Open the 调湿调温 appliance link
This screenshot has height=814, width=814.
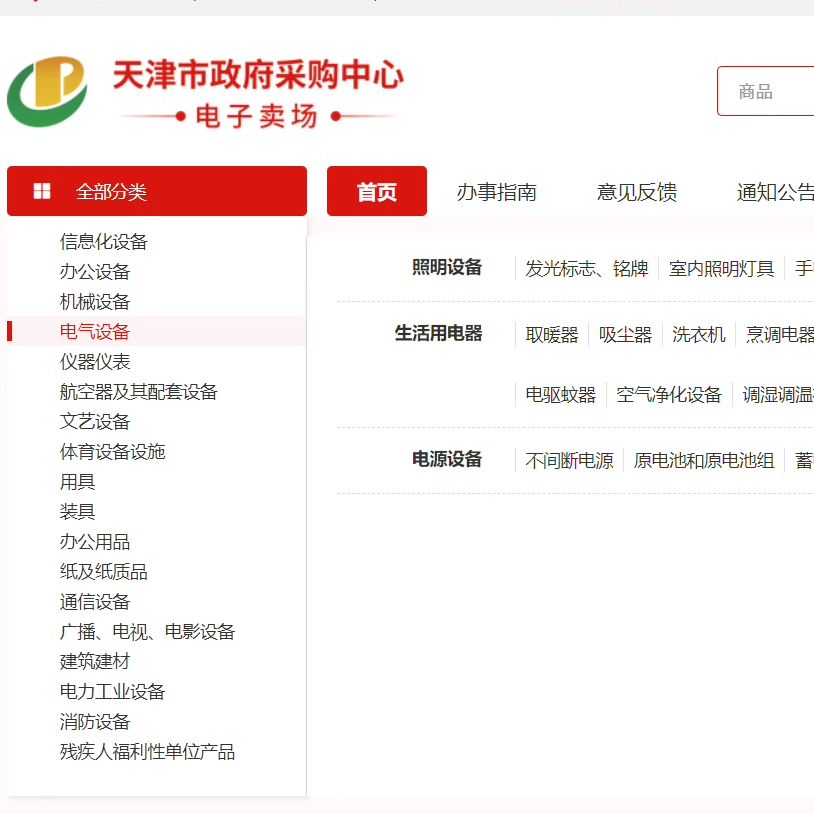point(778,395)
